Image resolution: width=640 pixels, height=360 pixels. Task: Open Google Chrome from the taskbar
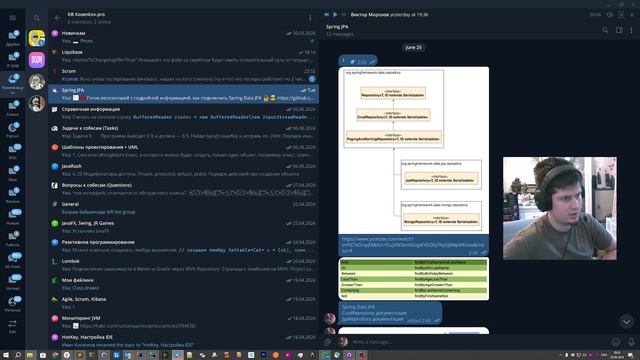pyautogui.click(x=55, y=355)
